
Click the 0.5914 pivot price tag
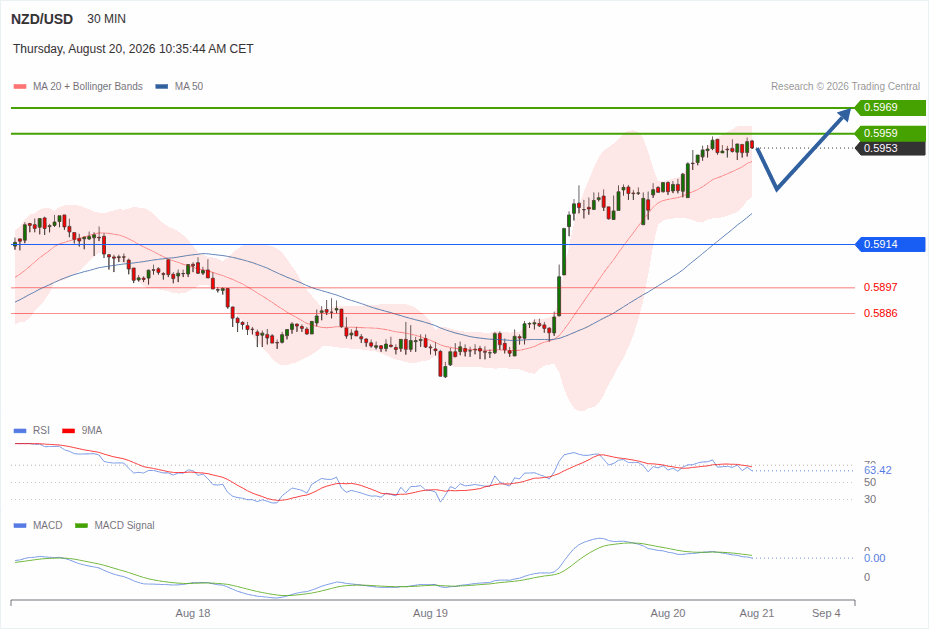pos(890,244)
